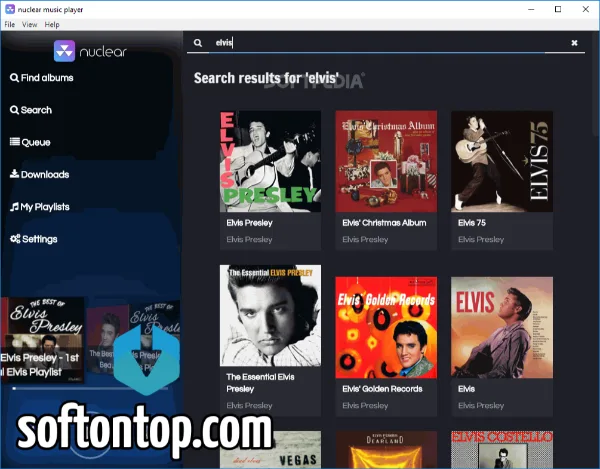Open the Help menu
The width and height of the screenshot is (600, 469).
(52, 24)
